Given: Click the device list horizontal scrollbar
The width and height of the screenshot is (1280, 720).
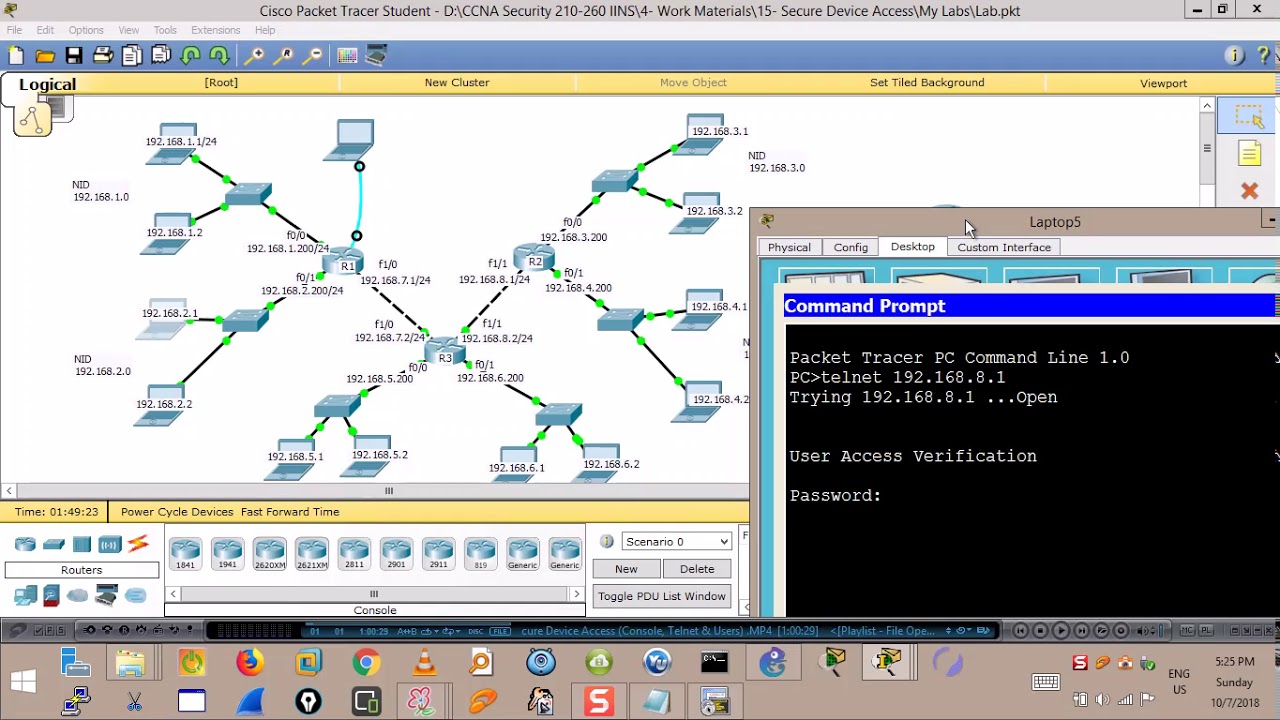Looking at the screenshot, I should [374, 594].
